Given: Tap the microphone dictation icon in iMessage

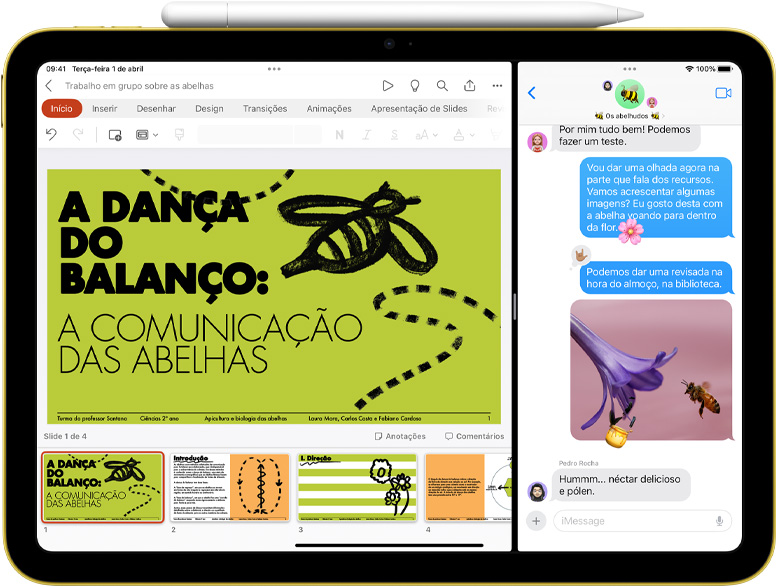Looking at the screenshot, I should point(719,521).
